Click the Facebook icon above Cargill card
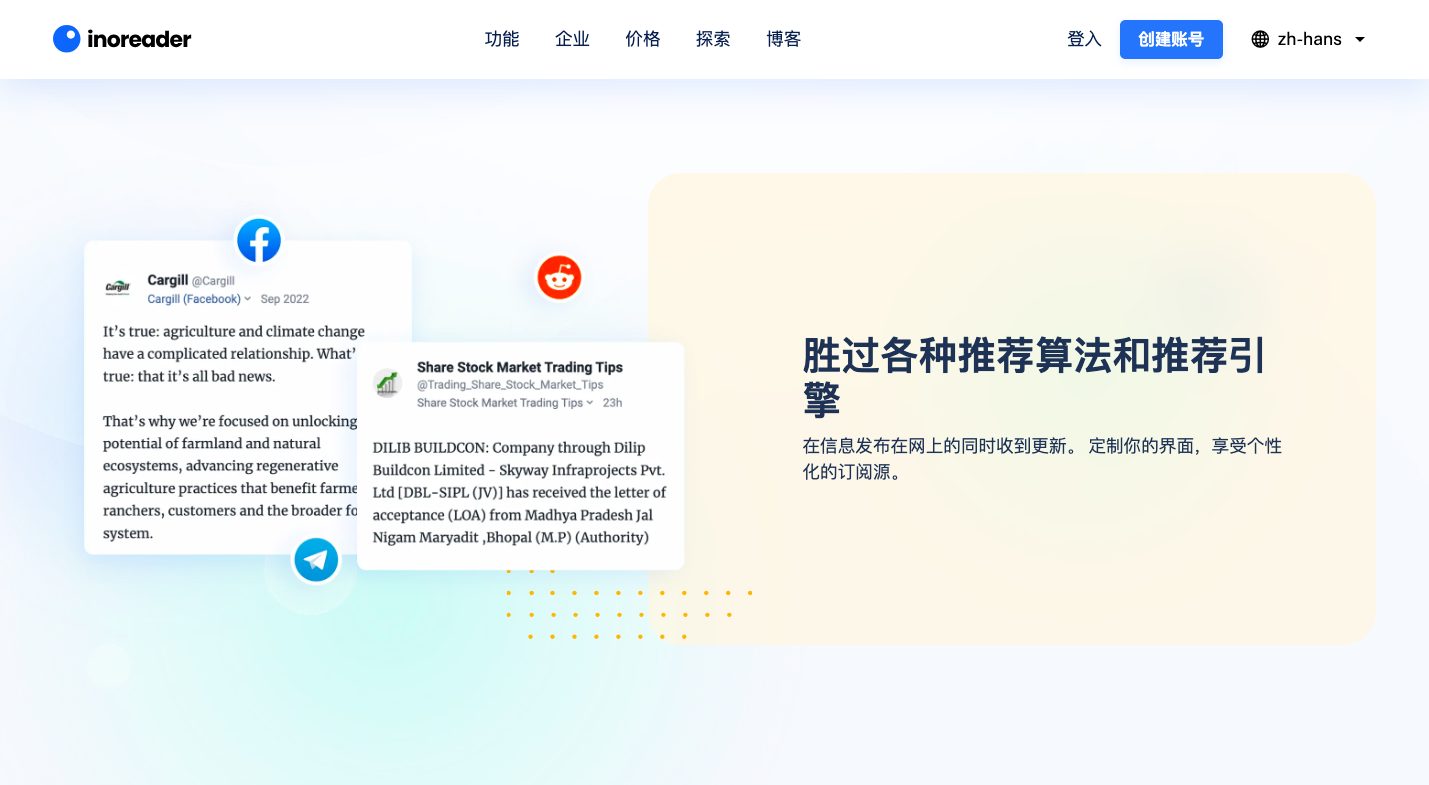Screen dimensions: 1429x785 259,241
